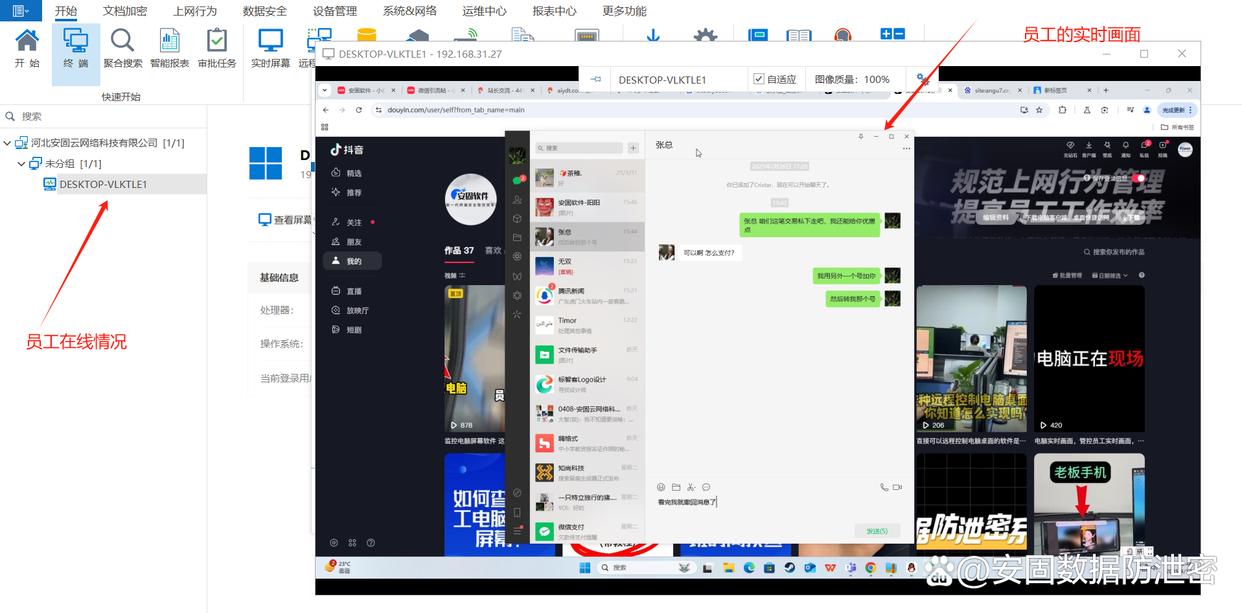Select 未分组 [1/1] group row
1242x613 pixels.
[72, 163]
